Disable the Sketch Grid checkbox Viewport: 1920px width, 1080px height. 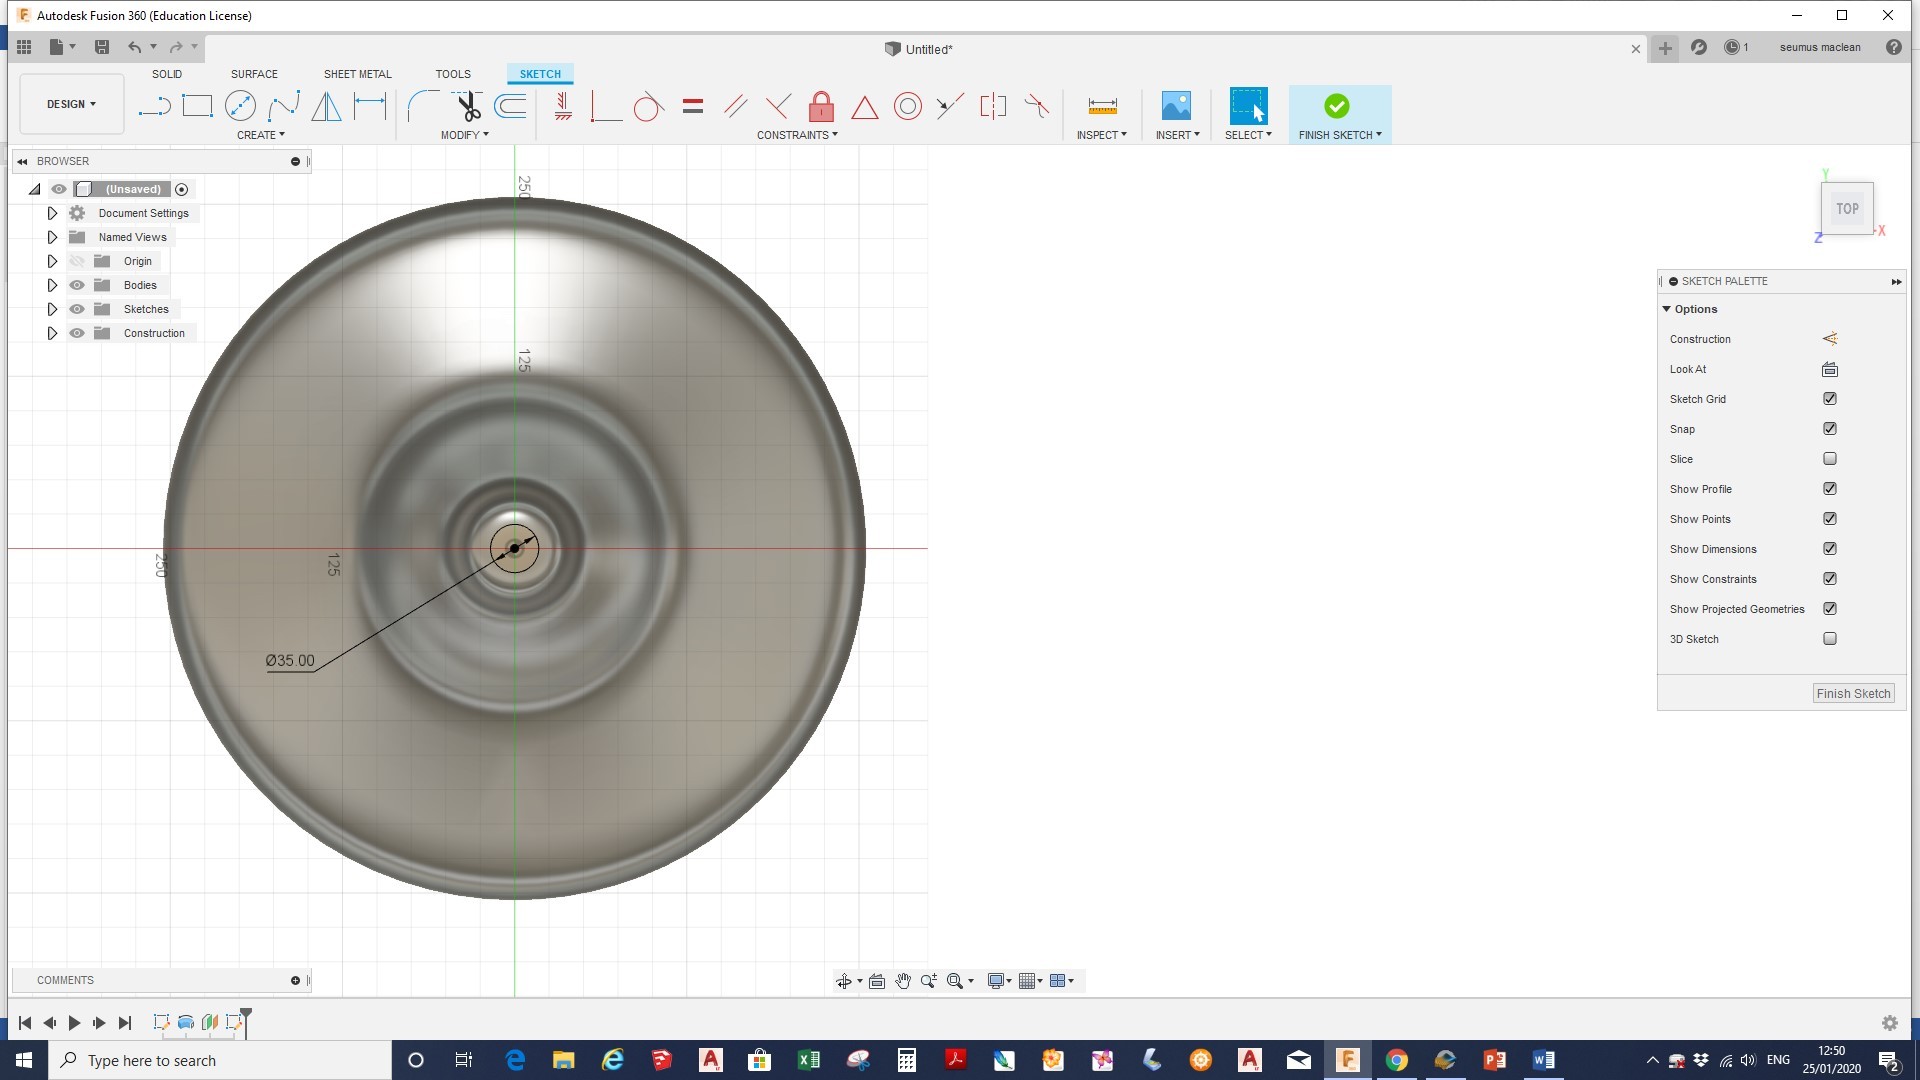coord(1829,399)
